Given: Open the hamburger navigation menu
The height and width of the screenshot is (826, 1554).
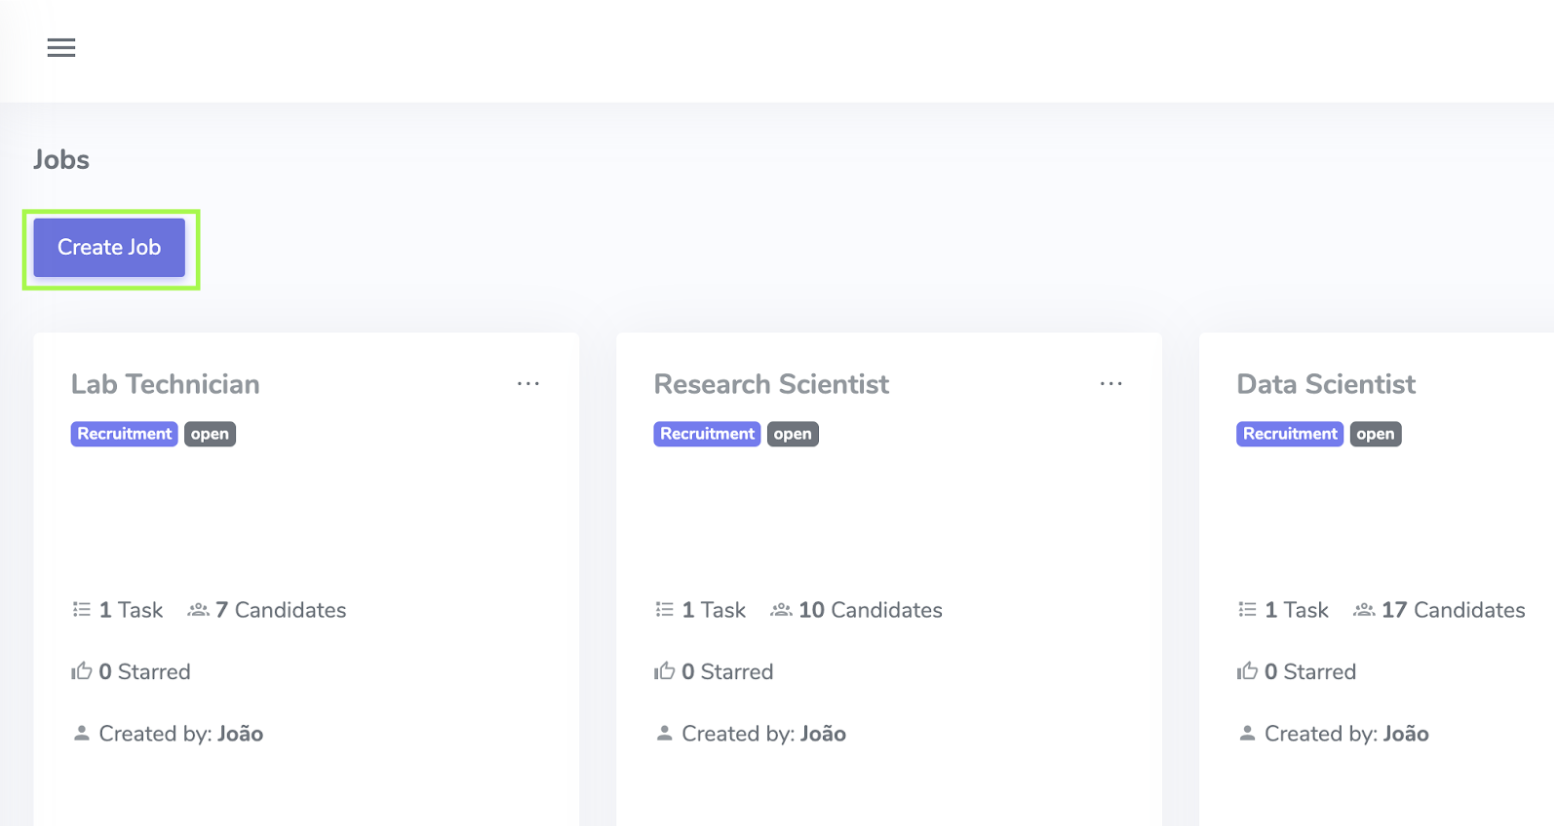Looking at the screenshot, I should (x=61, y=47).
